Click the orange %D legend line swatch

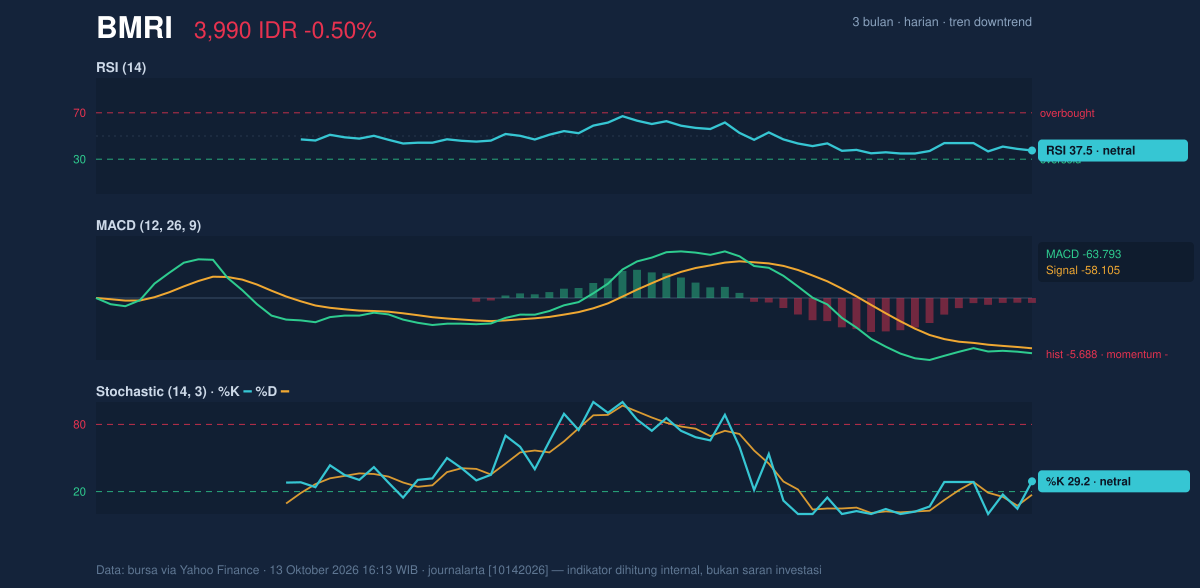click(285, 391)
